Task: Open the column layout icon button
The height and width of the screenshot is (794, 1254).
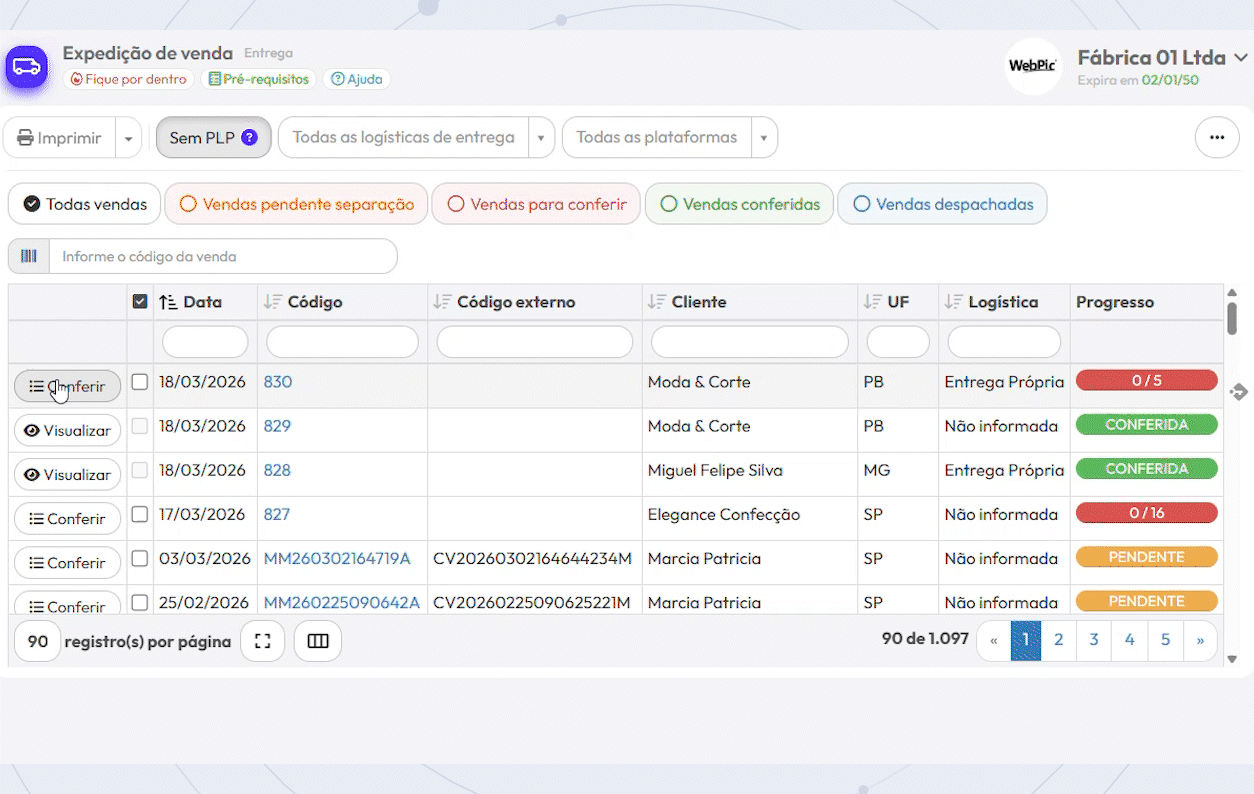Action: [318, 642]
